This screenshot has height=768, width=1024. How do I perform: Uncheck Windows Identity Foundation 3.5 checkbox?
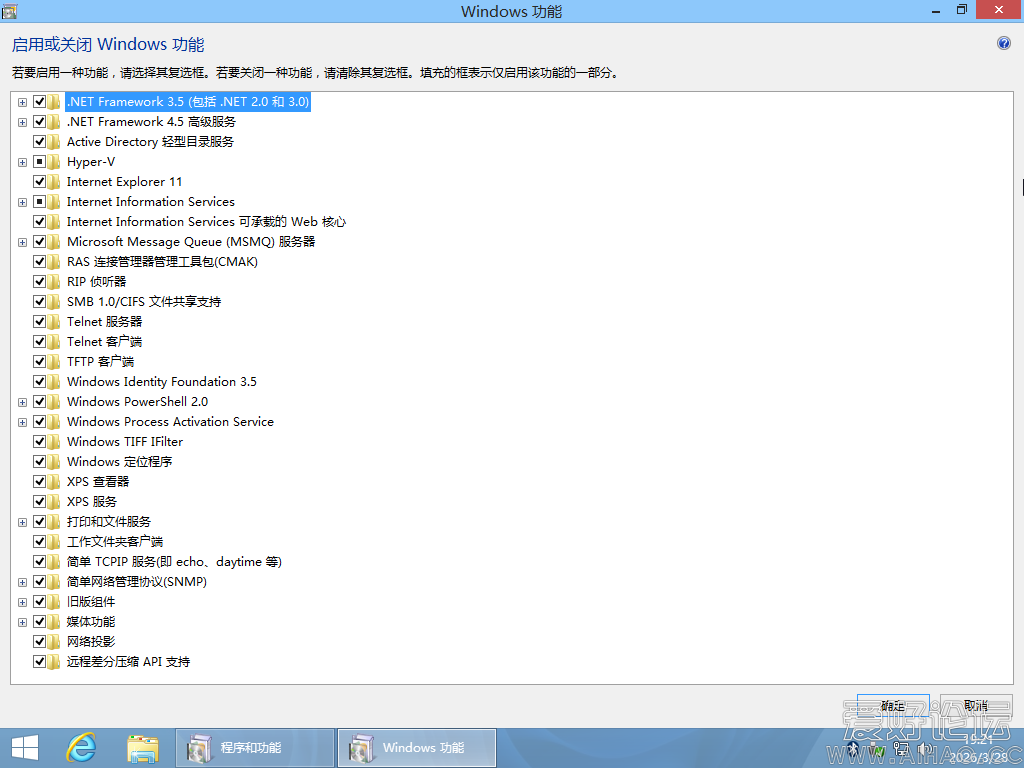39,381
